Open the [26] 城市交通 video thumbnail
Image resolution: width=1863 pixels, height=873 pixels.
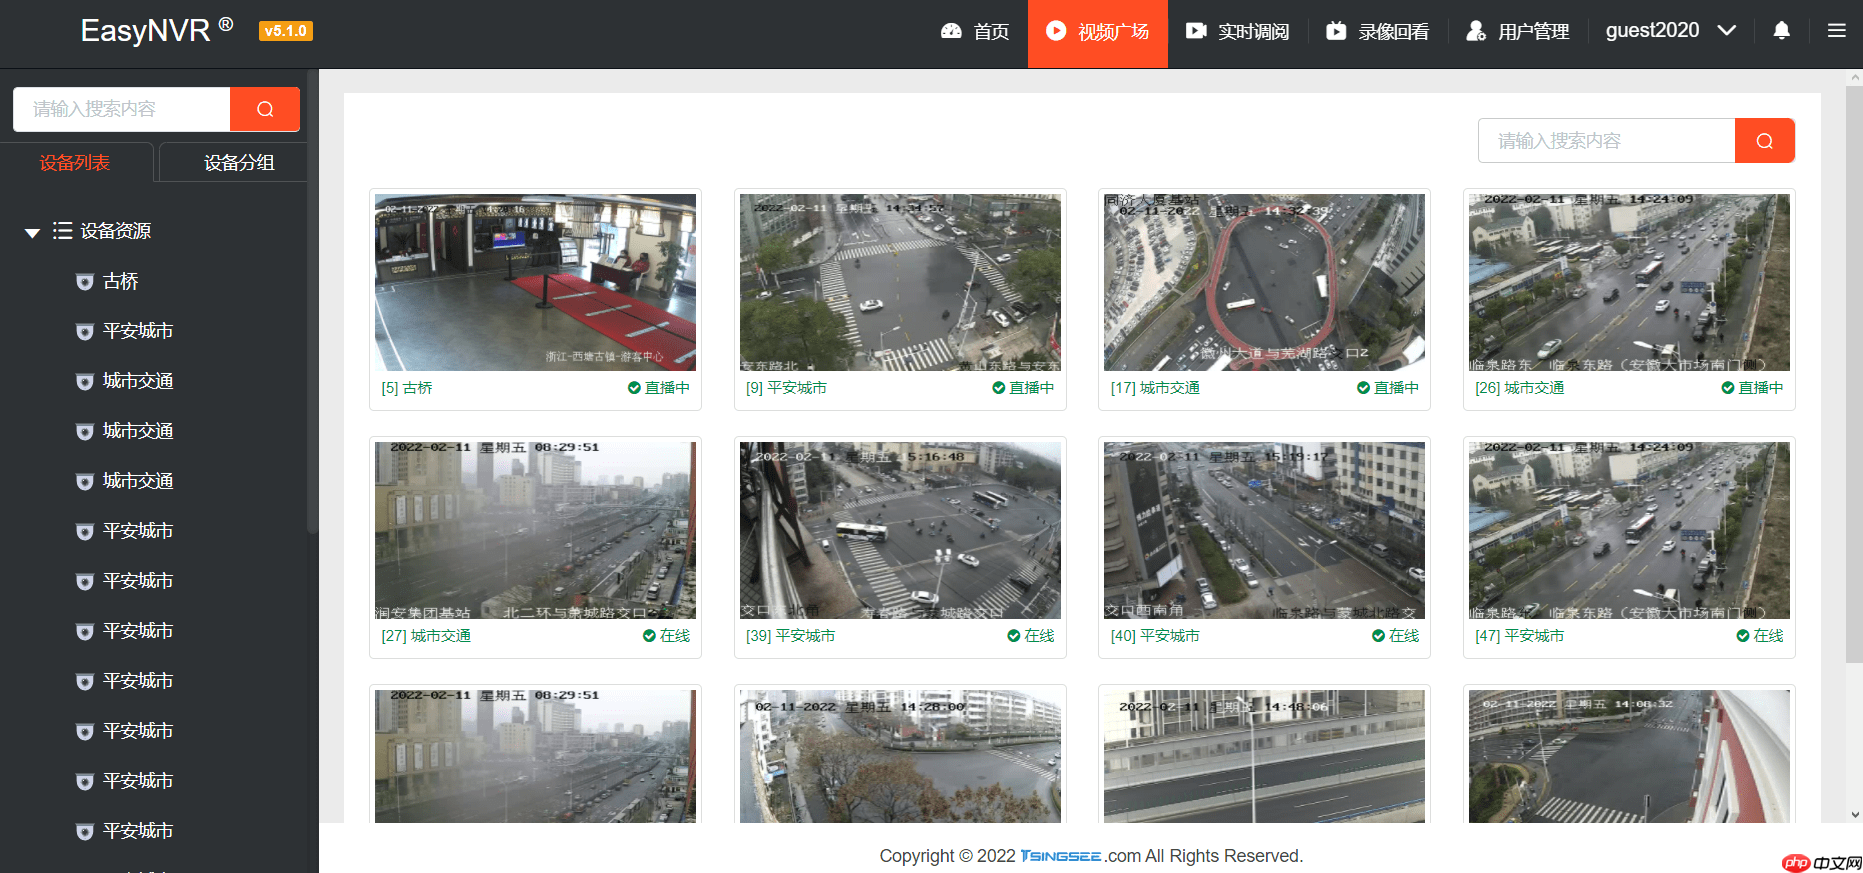coord(1629,282)
